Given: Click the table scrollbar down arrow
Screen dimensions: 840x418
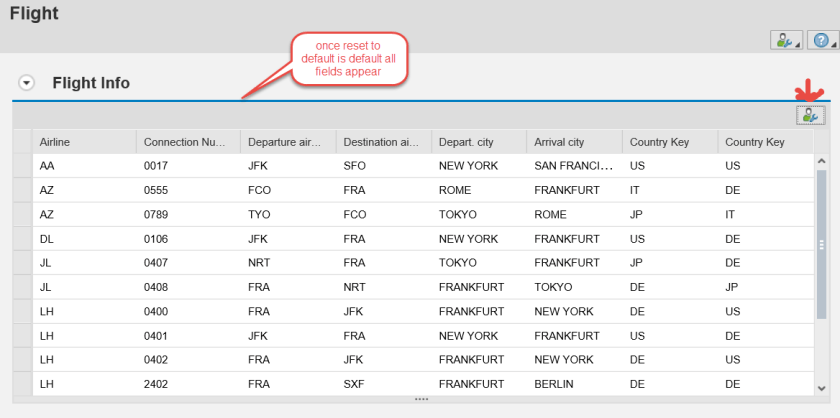Looking at the screenshot, I should (822, 387).
